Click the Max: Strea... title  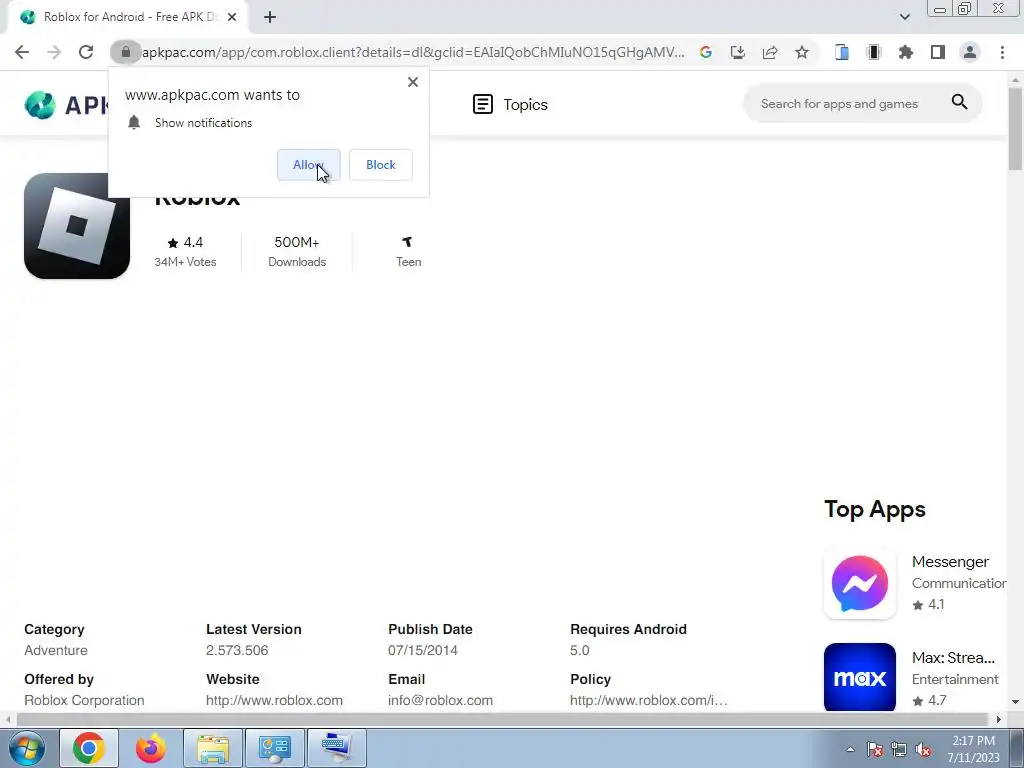pyautogui.click(x=953, y=658)
